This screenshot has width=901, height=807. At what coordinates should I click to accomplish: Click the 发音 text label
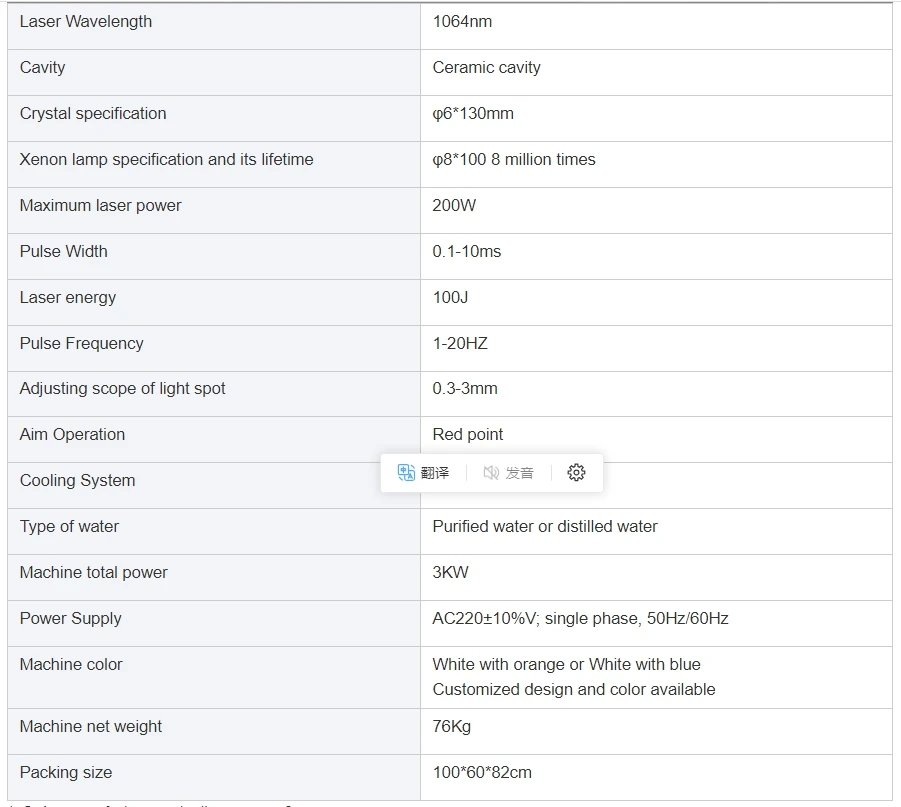(x=519, y=473)
